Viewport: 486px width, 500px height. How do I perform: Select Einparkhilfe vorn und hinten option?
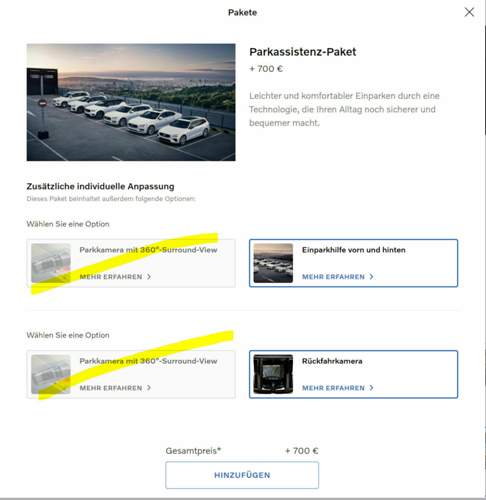353,263
